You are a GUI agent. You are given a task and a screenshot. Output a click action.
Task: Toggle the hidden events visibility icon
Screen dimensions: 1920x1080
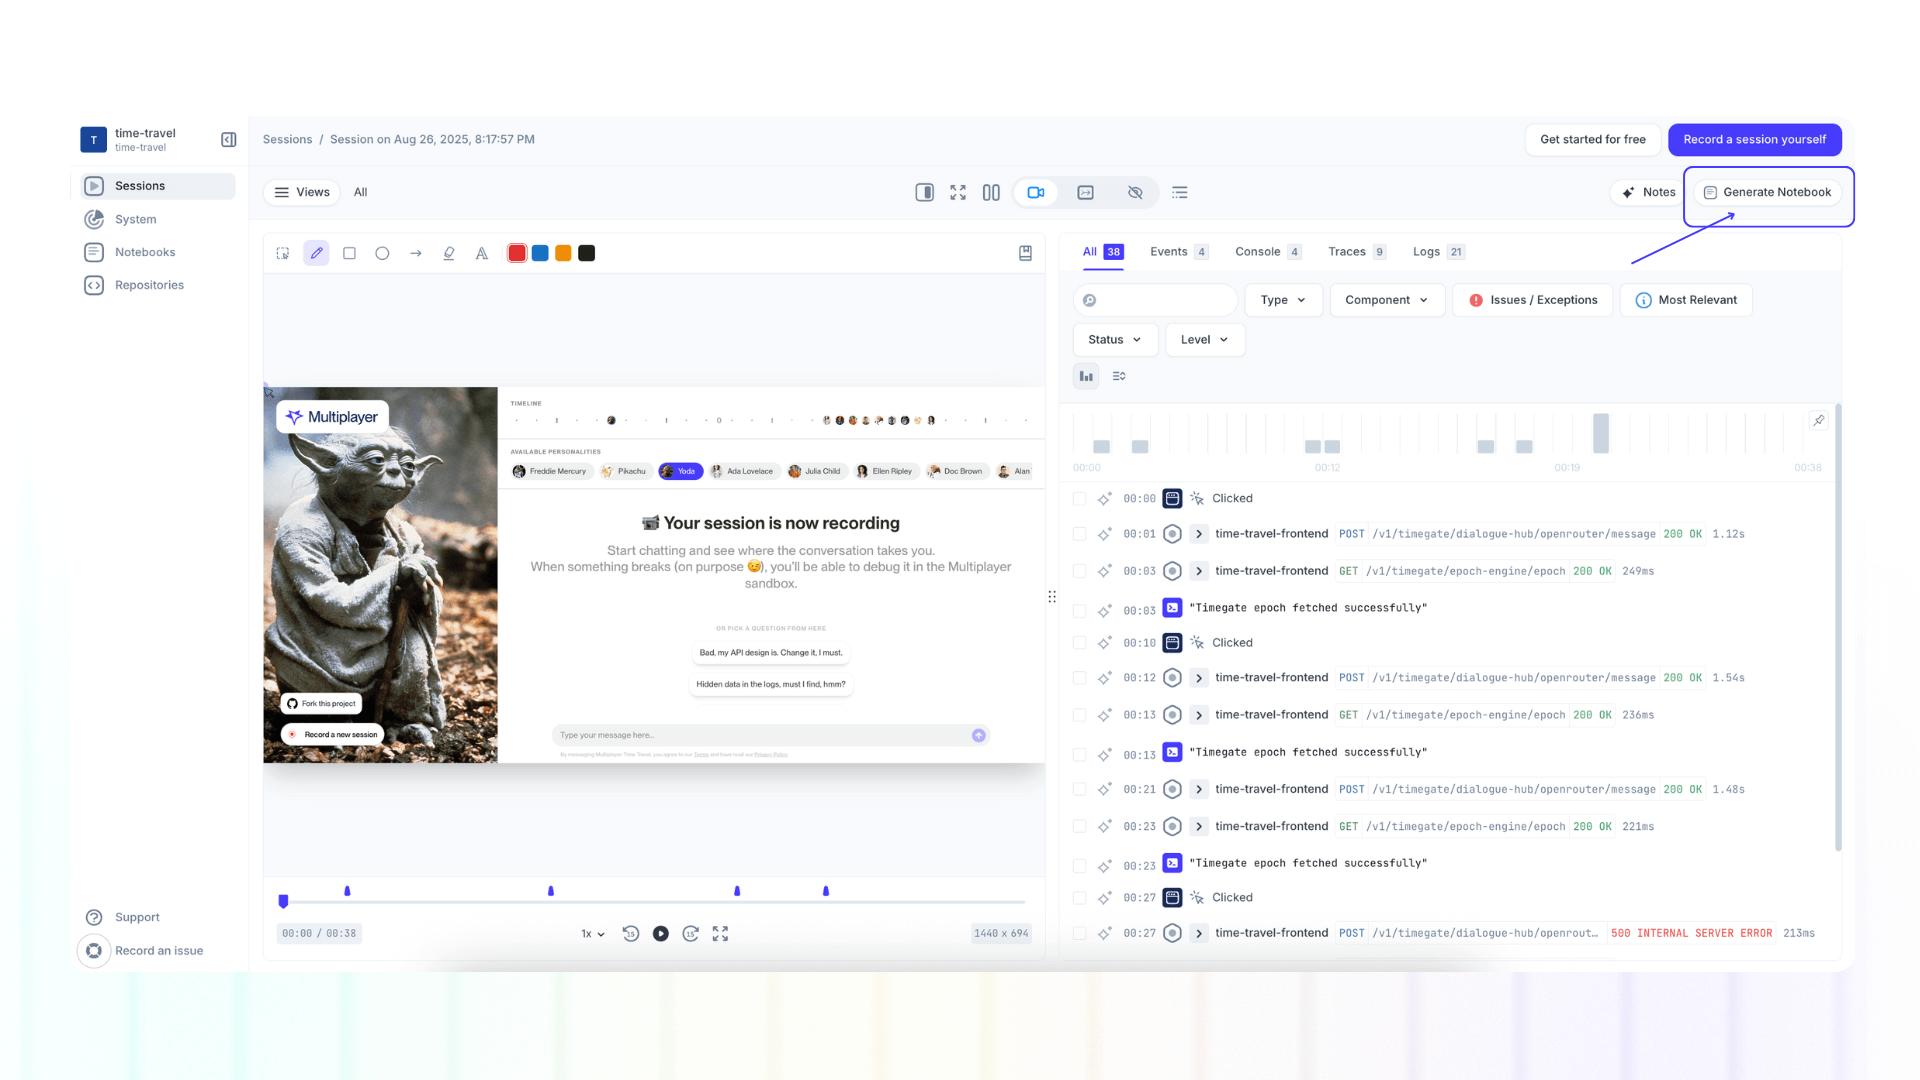pyautogui.click(x=1135, y=192)
